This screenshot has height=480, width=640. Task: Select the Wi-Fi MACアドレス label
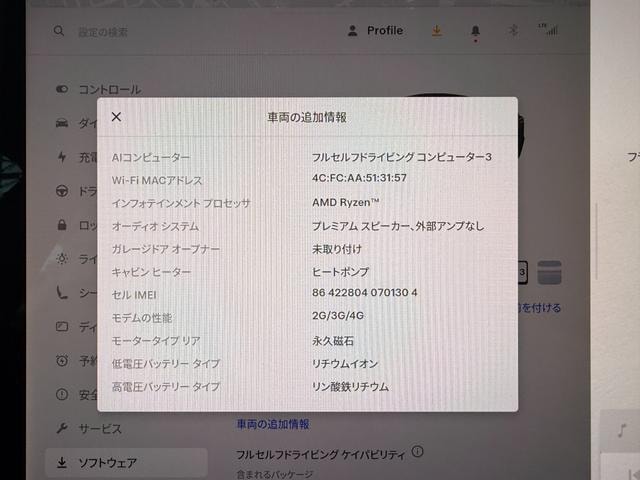point(157,180)
